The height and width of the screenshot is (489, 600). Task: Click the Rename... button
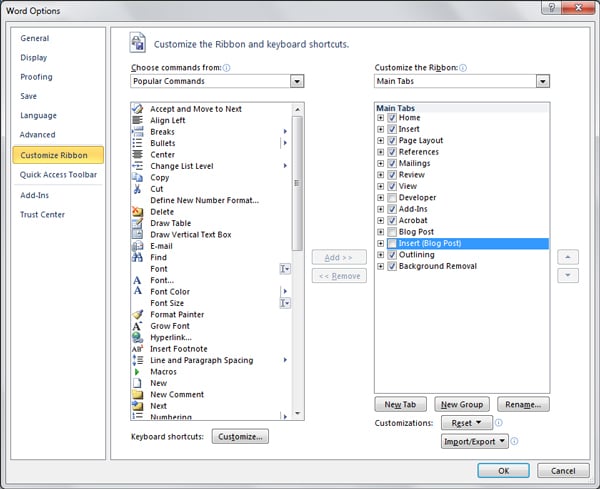coord(523,404)
